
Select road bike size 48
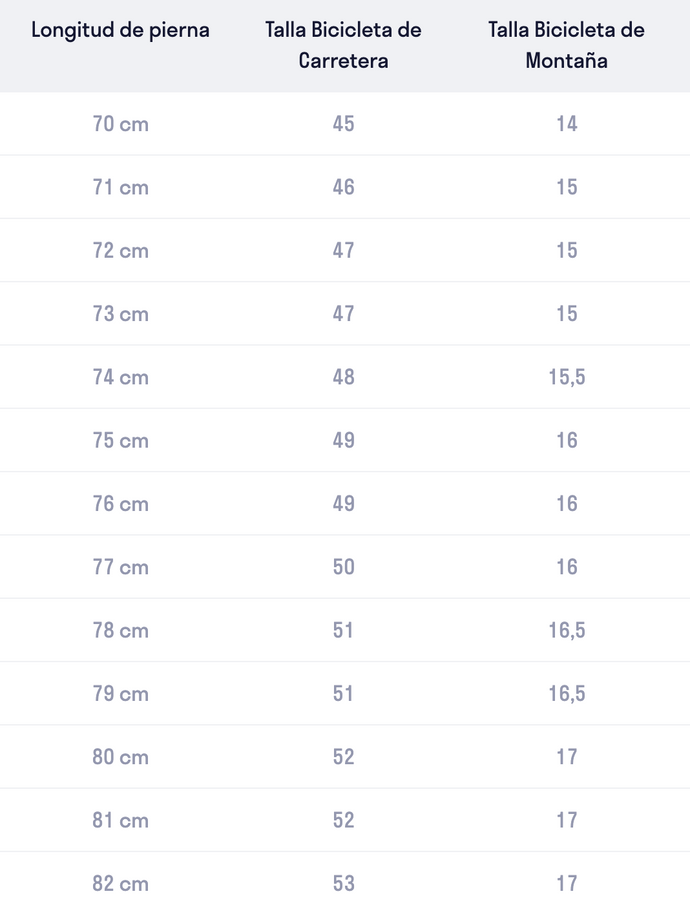343,377
